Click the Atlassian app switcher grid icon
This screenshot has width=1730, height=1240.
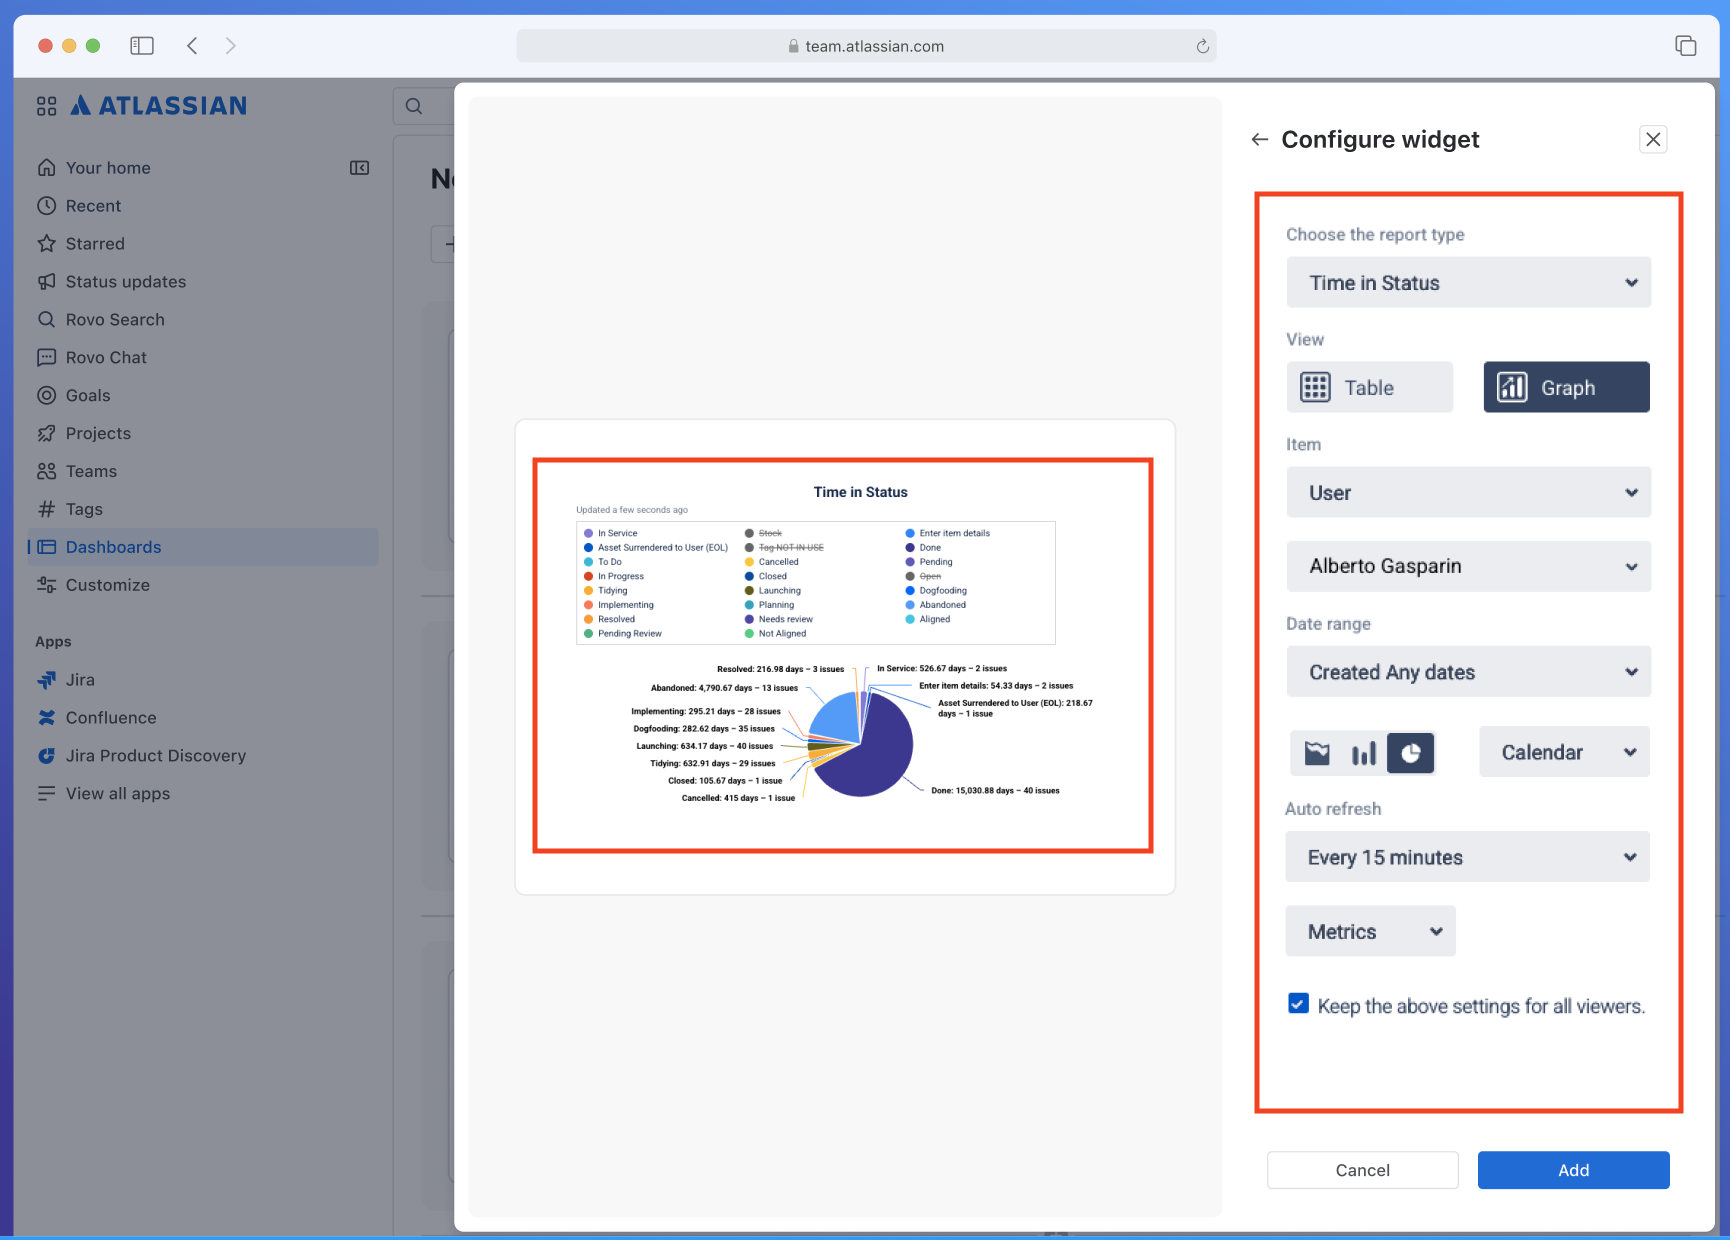click(46, 106)
